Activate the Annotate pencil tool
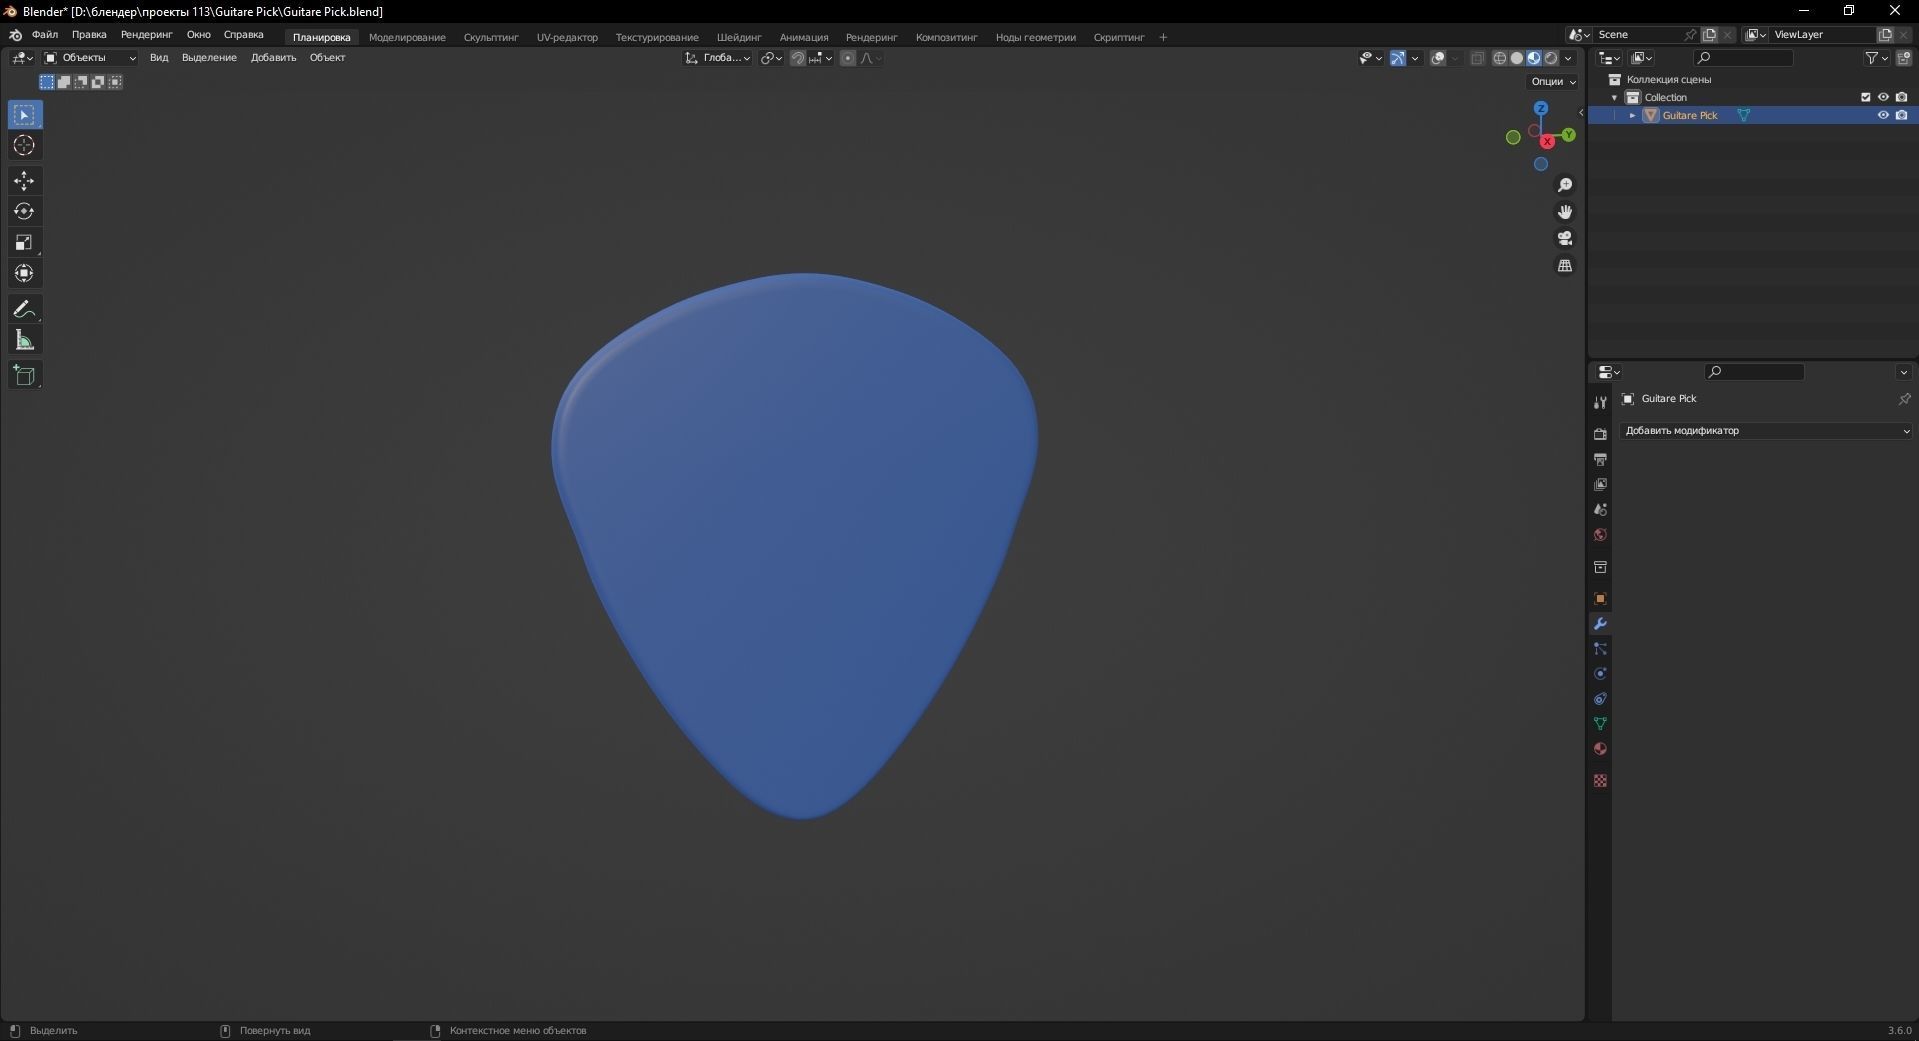 (25, 309)
